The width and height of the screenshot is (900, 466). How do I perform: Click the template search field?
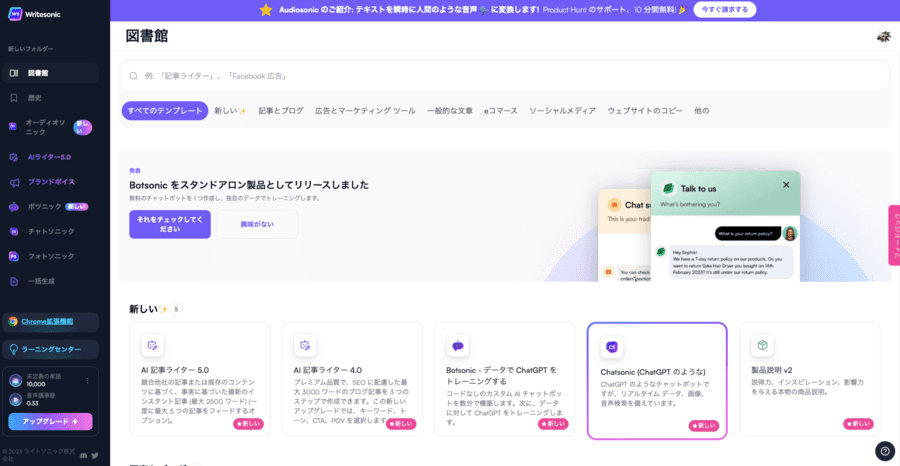click(x=505, y=76)
